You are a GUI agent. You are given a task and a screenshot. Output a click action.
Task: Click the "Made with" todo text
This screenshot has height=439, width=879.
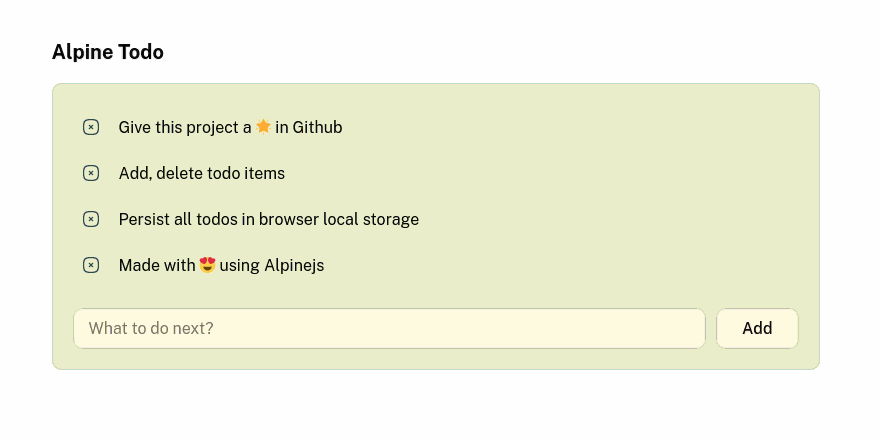(x=157, y=265)
